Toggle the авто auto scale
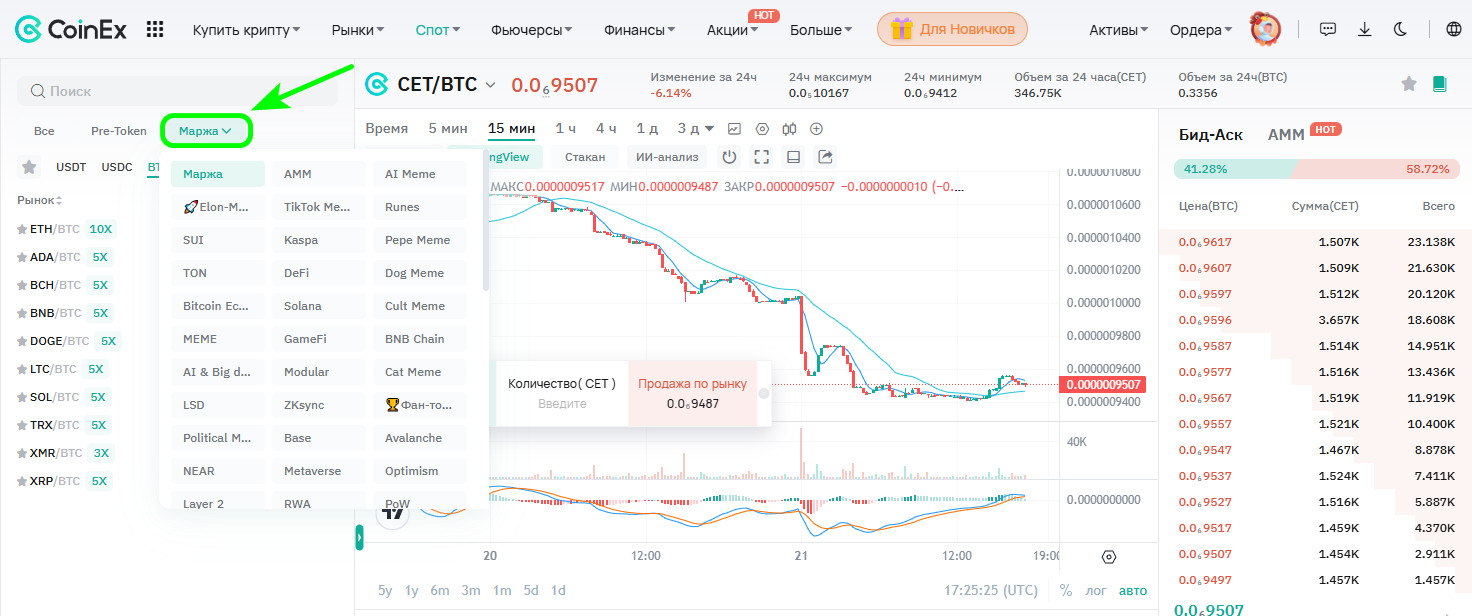This screenshot has width=1472, height=616. click(x=1133, y=590)
